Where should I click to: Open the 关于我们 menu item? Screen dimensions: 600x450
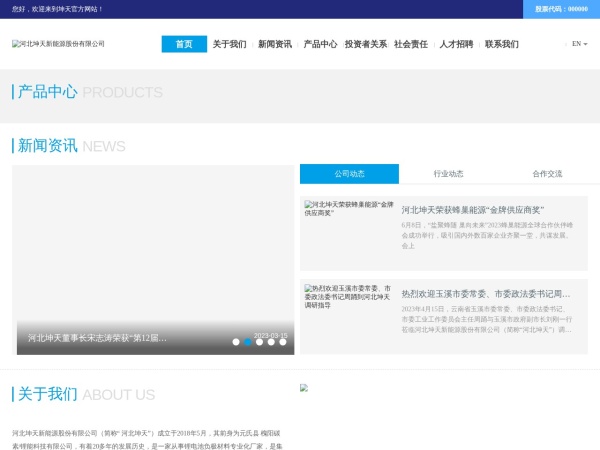[230, 44]
